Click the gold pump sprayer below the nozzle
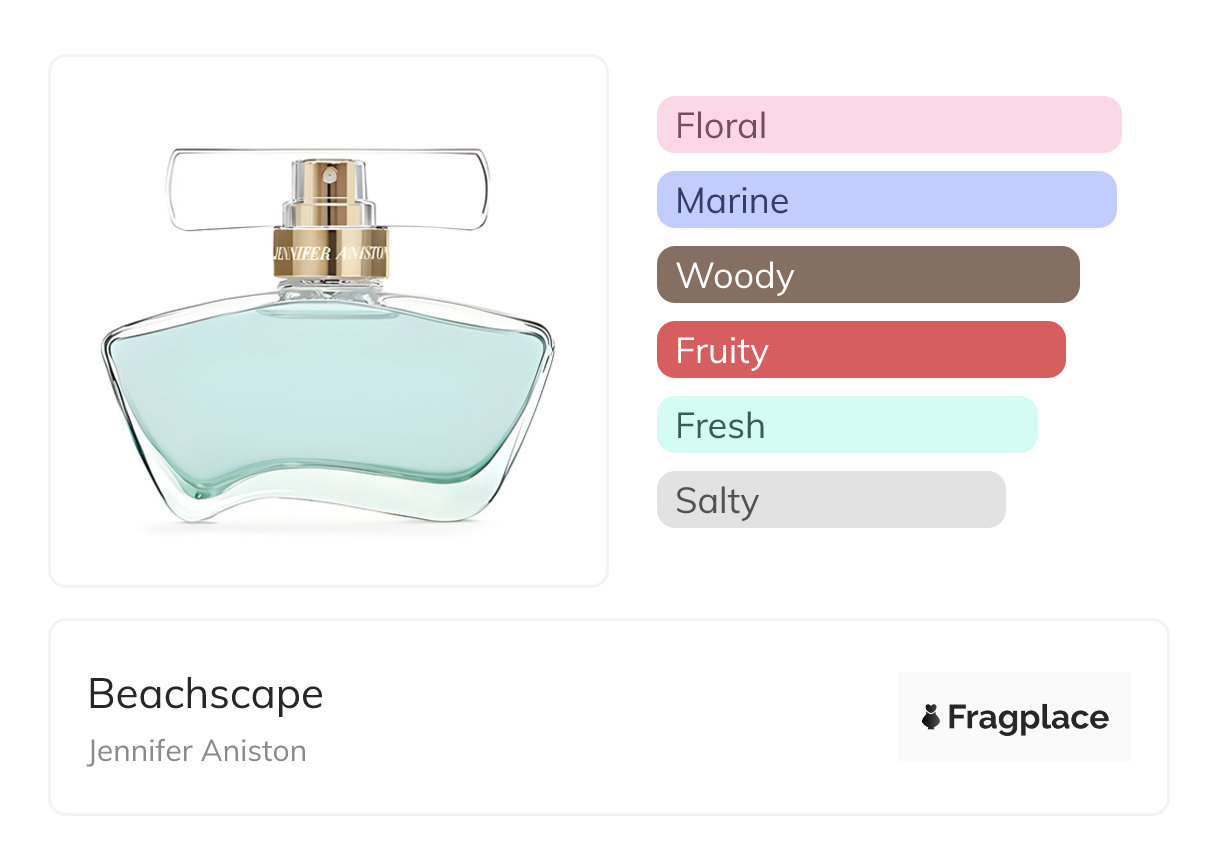 [x=329, y=210]
